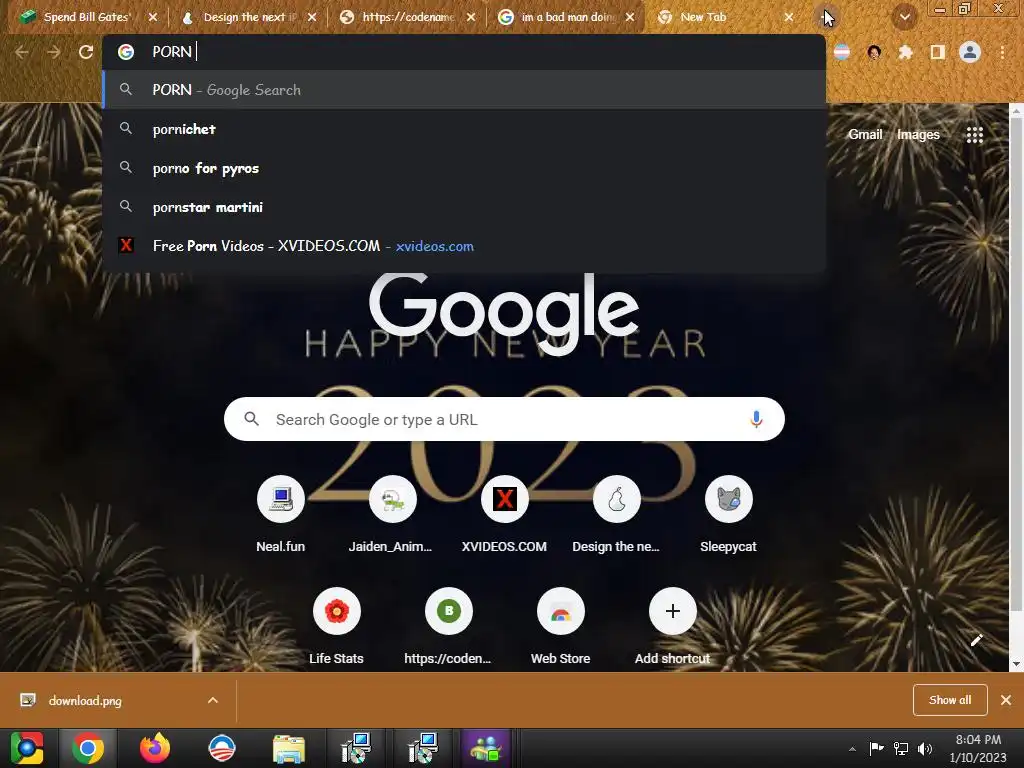Select the porno for pyros suggestion
1024x768 pixels.
464,168
